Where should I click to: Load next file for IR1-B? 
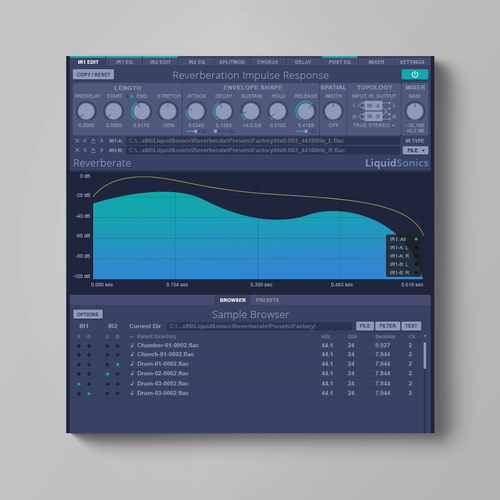click(x=101, y=150)
